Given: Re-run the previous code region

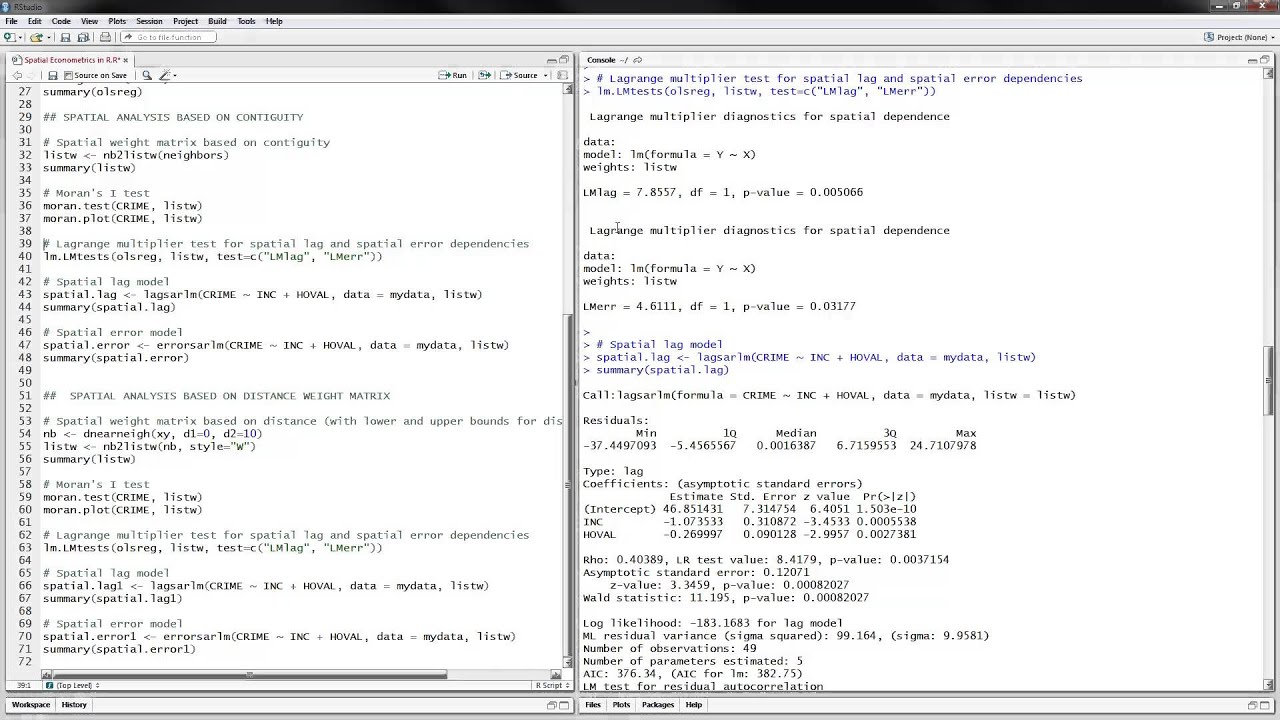Looking at the screenshot, I should [x=484, y=75].
